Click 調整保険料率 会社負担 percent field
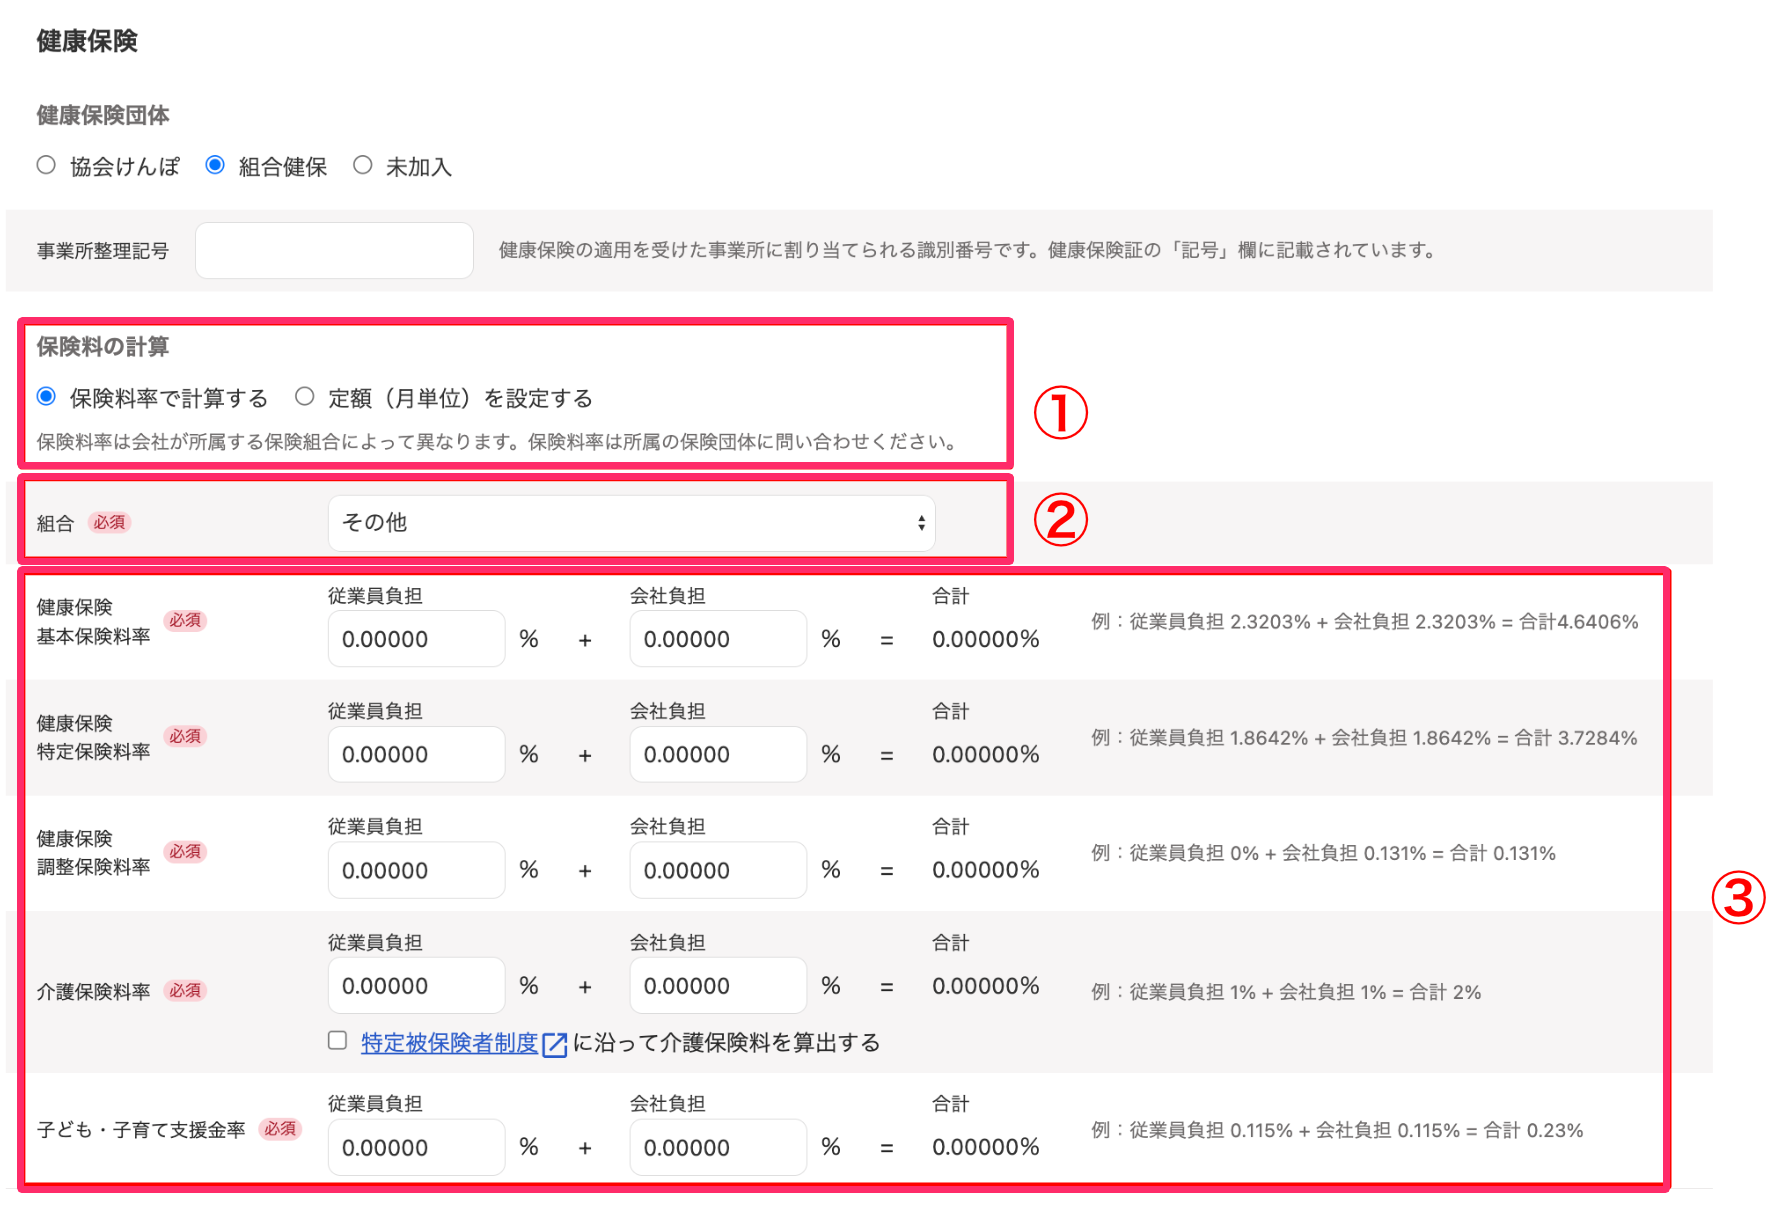Viewport: 1788px width, 1218px height. [x=718, y=870]
